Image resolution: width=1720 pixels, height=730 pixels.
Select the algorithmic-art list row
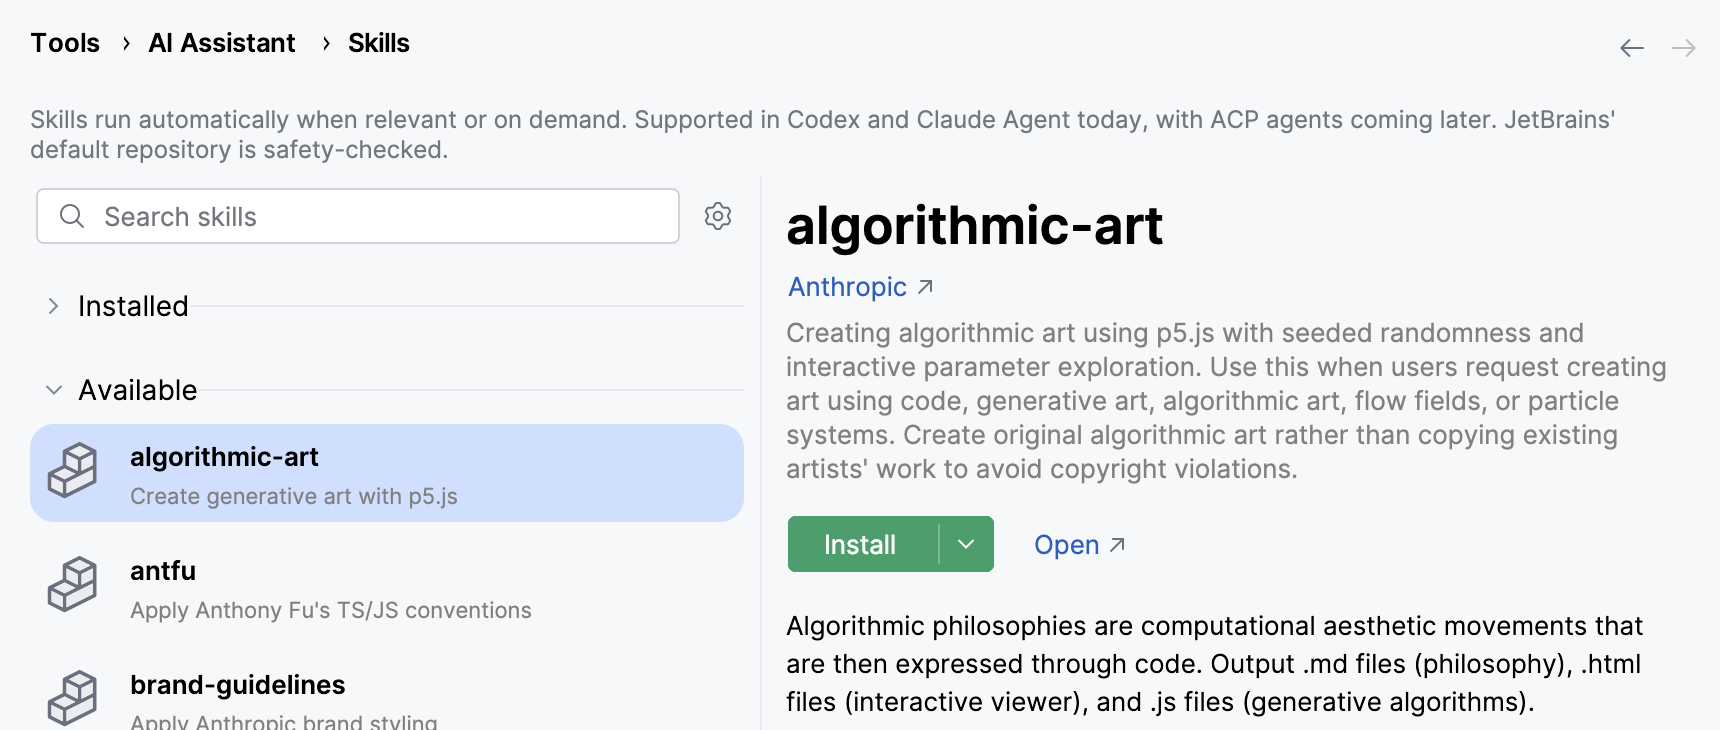[x=387, y=473]
